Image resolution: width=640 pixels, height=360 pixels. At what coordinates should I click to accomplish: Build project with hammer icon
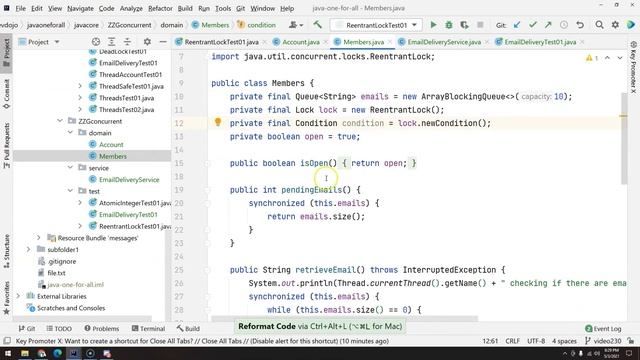pos(317,25)
